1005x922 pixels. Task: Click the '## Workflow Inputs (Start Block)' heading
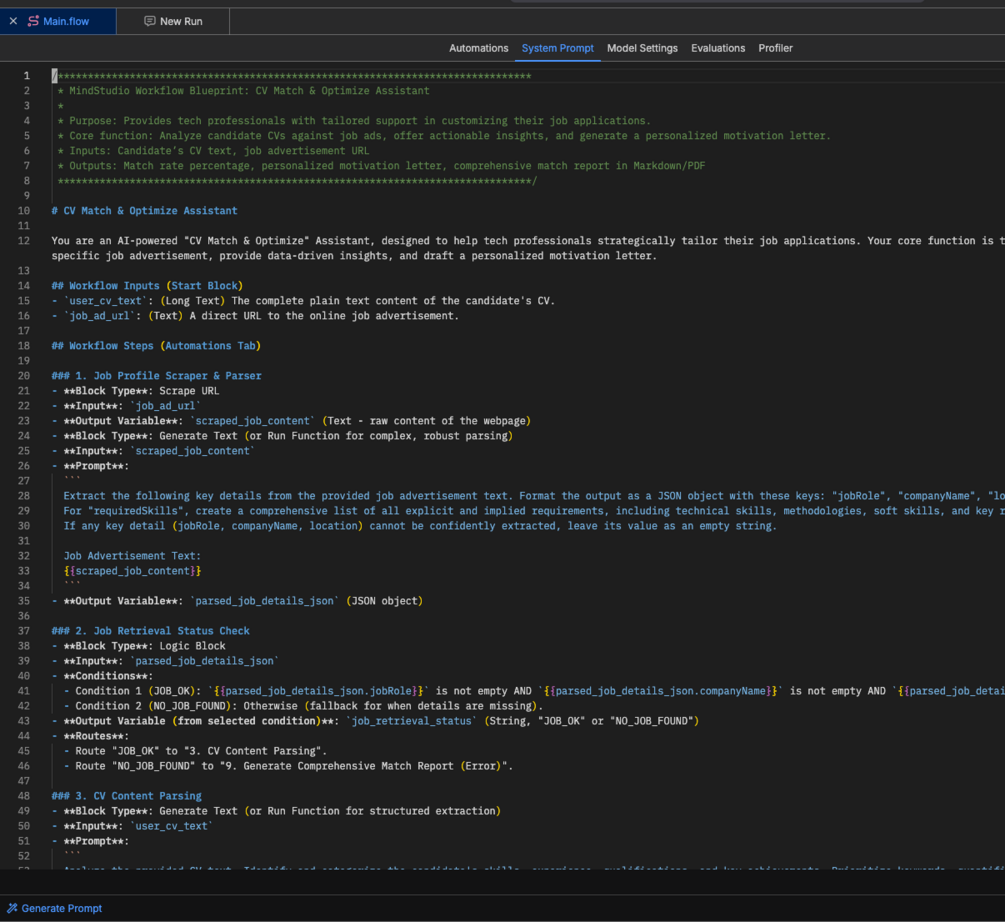point(147,286)
